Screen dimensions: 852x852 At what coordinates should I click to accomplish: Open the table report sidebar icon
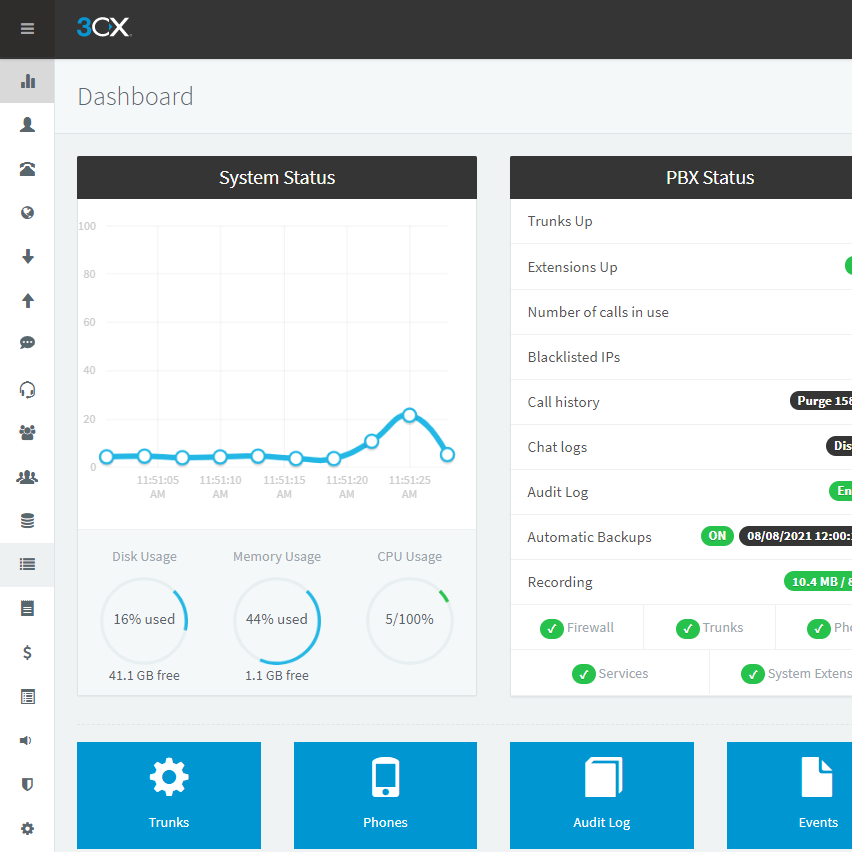click(x=27, y=697)
